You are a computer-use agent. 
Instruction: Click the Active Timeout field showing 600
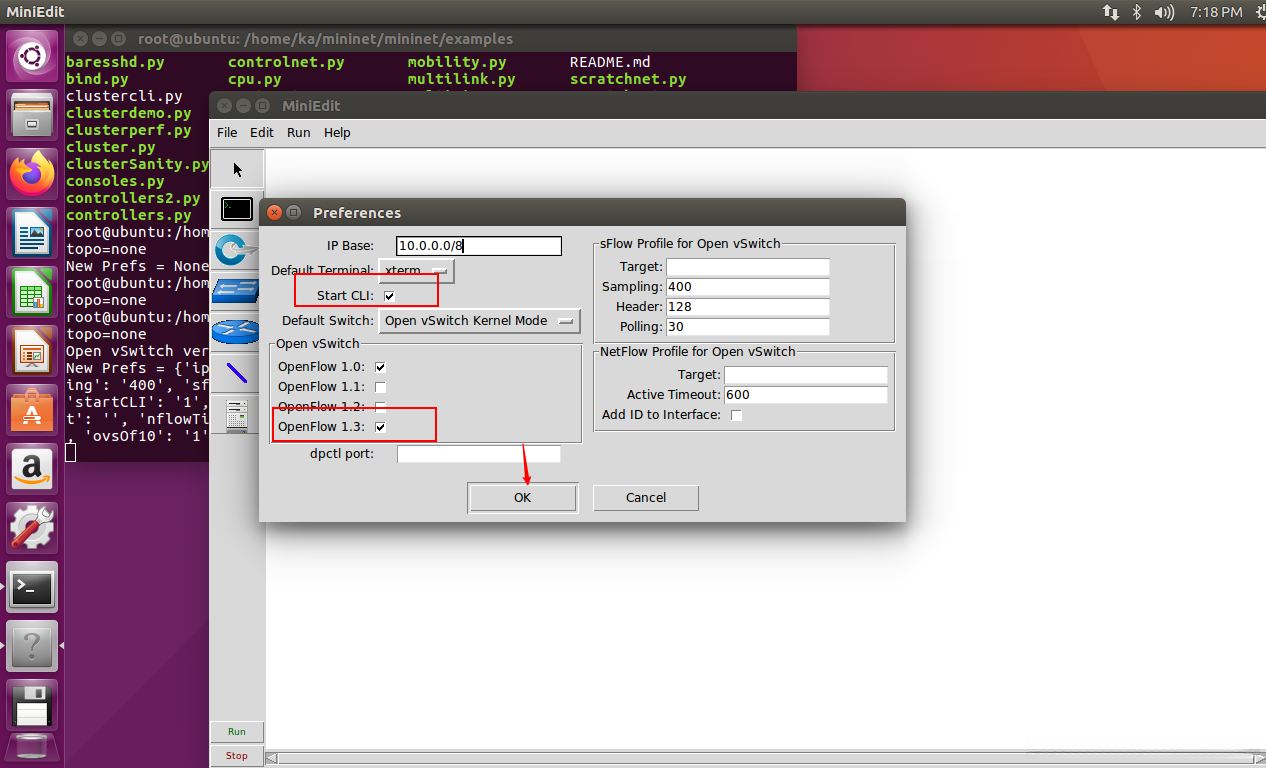point(806,395)
